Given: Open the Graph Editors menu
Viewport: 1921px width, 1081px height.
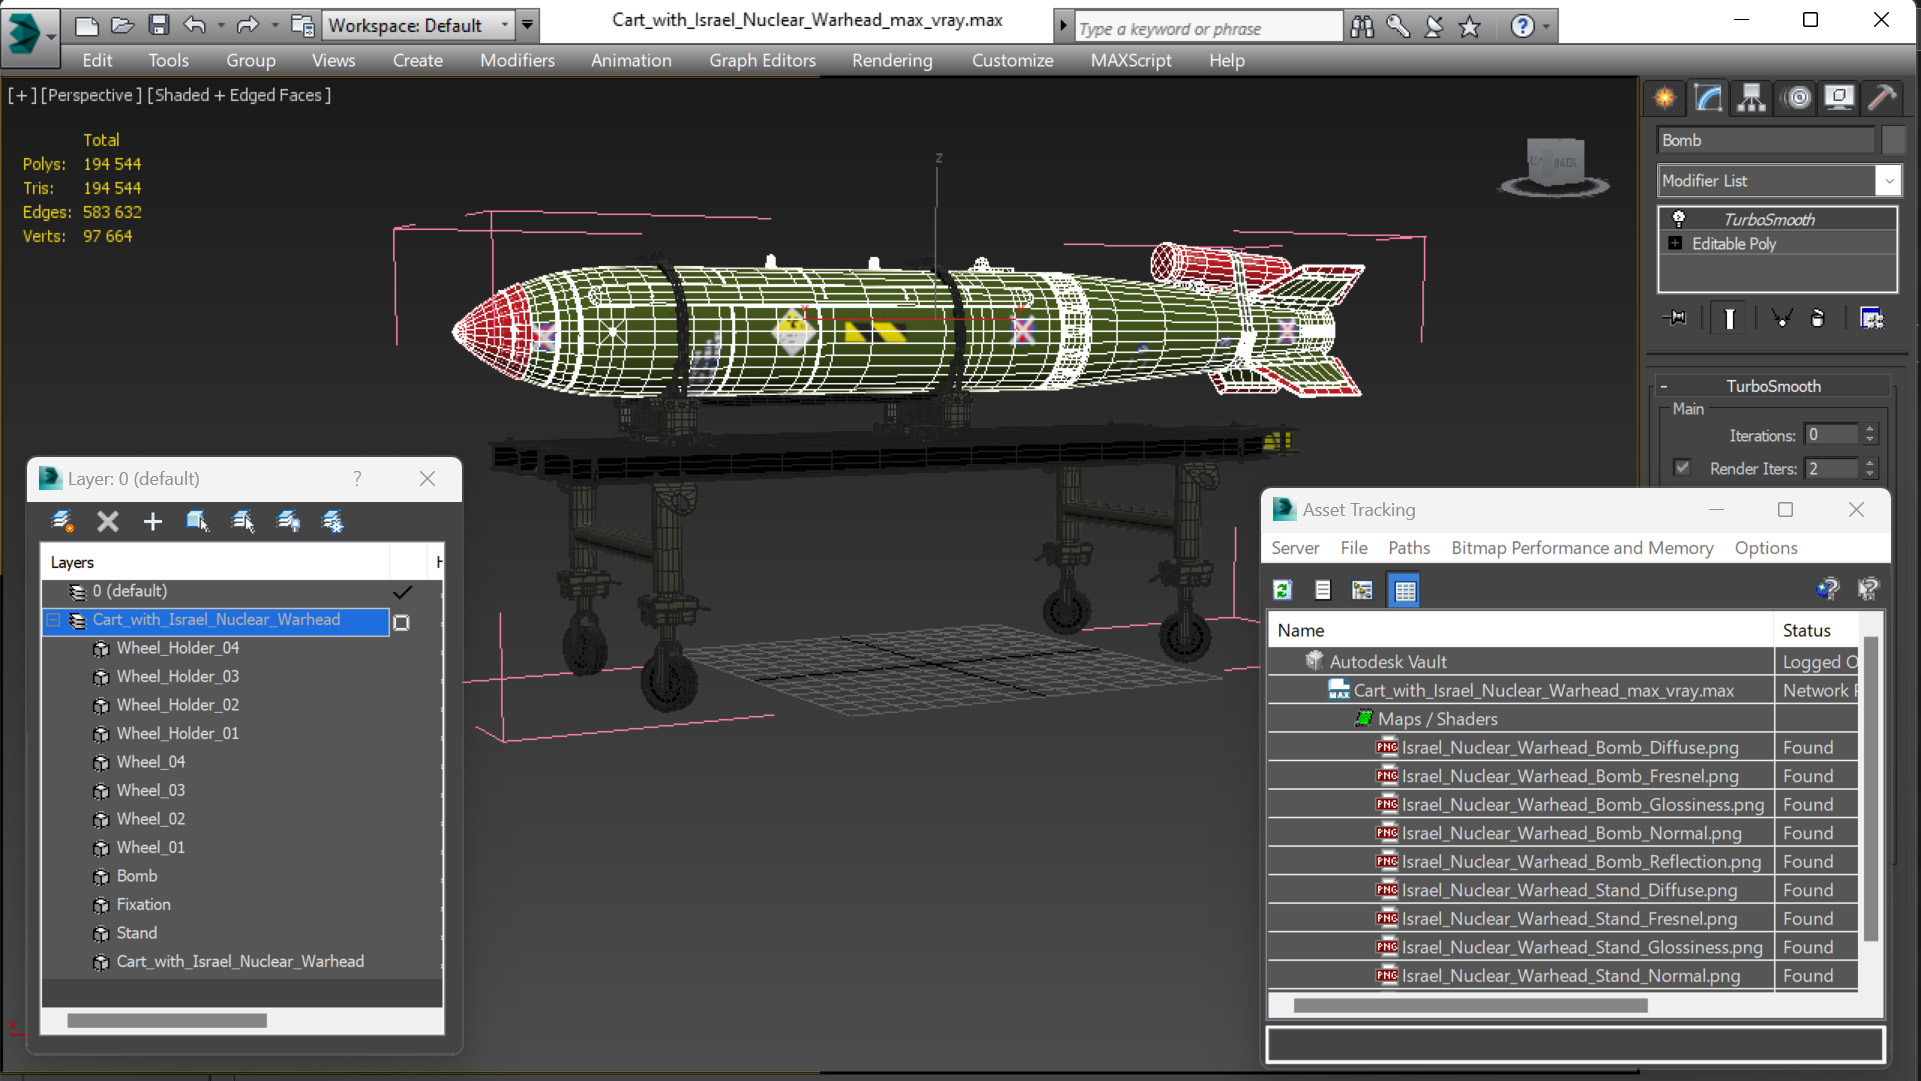Looking at the screenshot, I should click(x=762, y=60).
